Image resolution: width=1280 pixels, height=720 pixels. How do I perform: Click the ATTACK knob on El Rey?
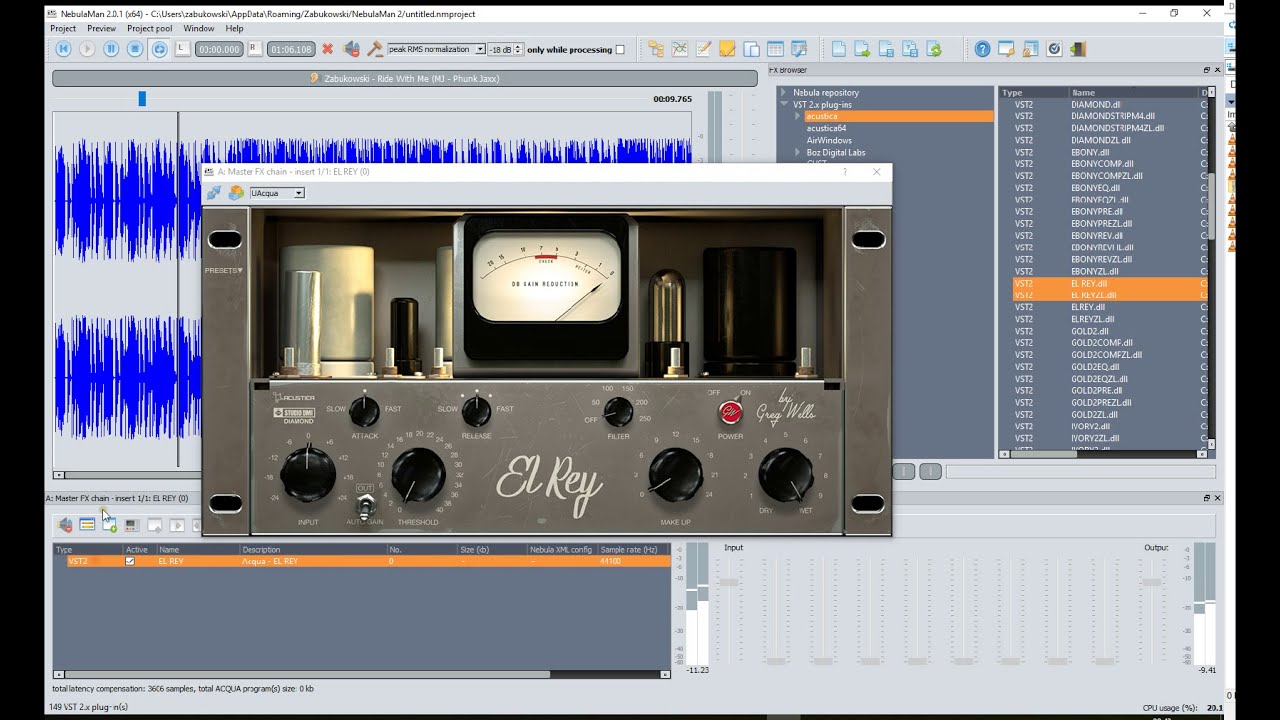364,411
